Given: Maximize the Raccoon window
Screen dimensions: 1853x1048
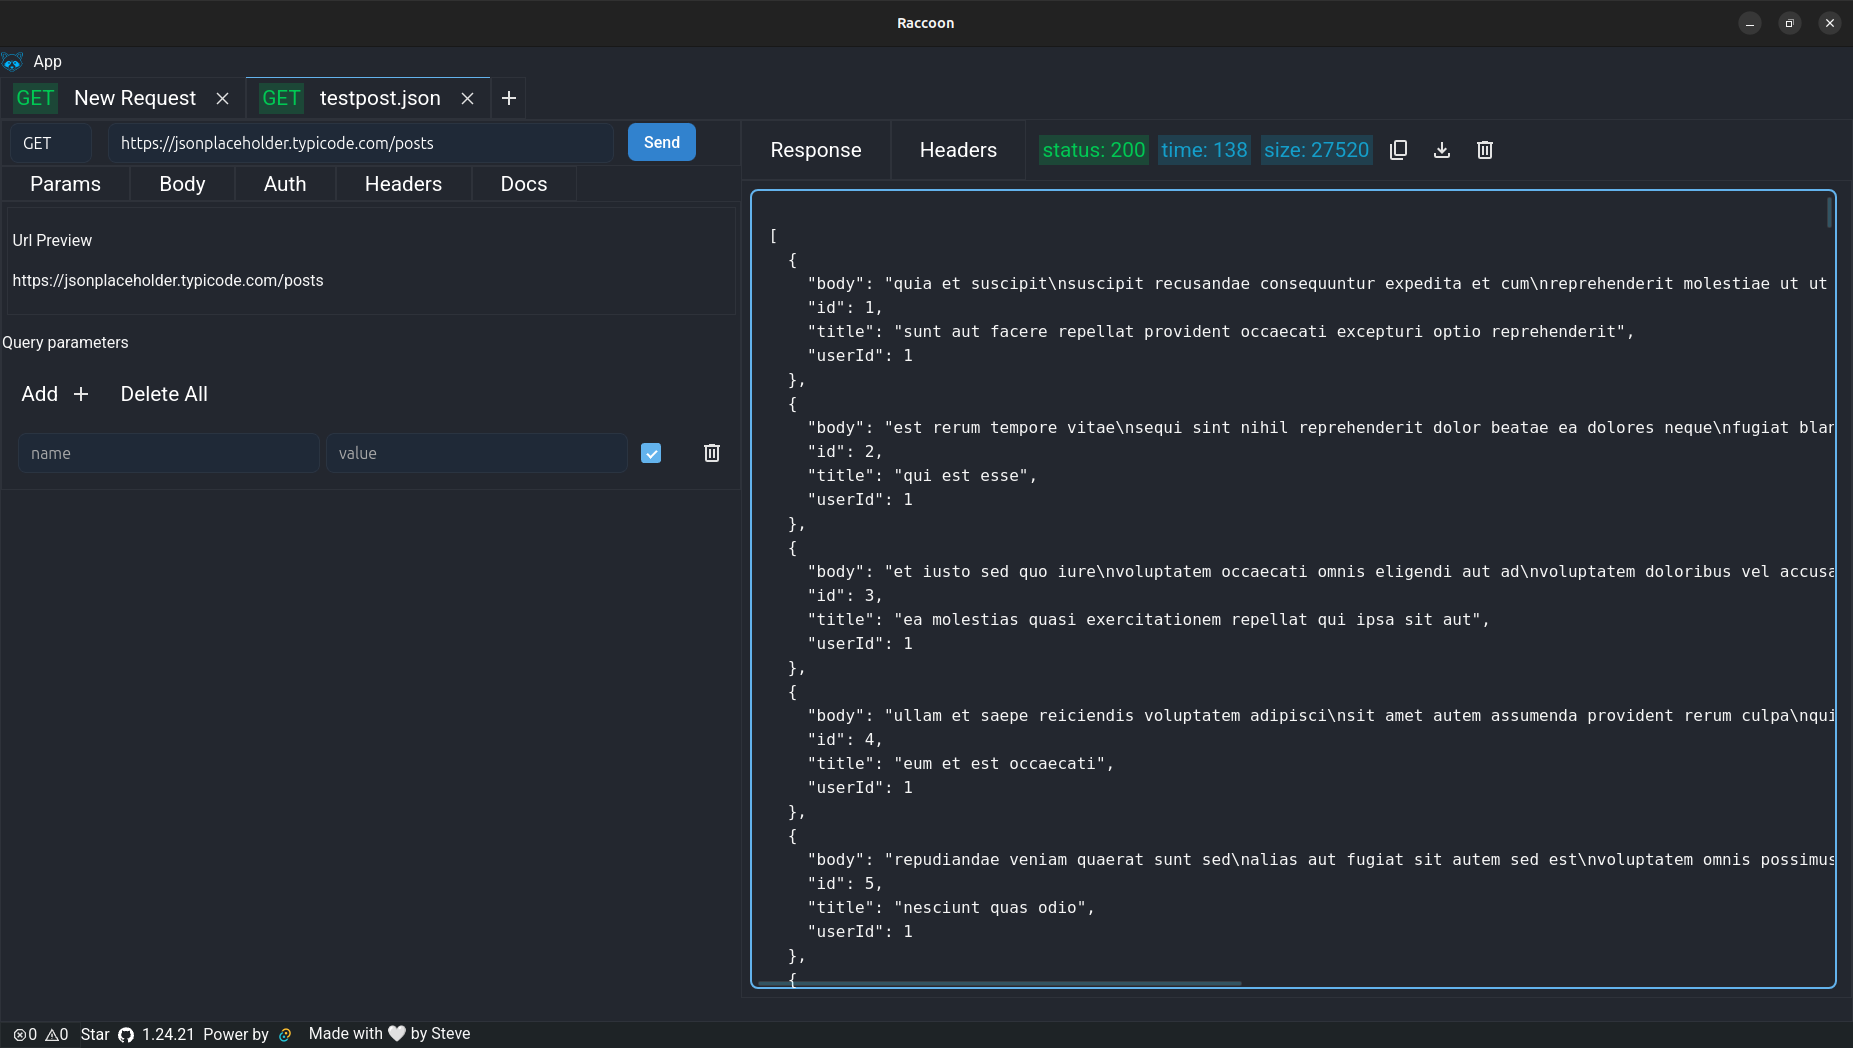Looking at the screenshot, I should pos(1790,23).
